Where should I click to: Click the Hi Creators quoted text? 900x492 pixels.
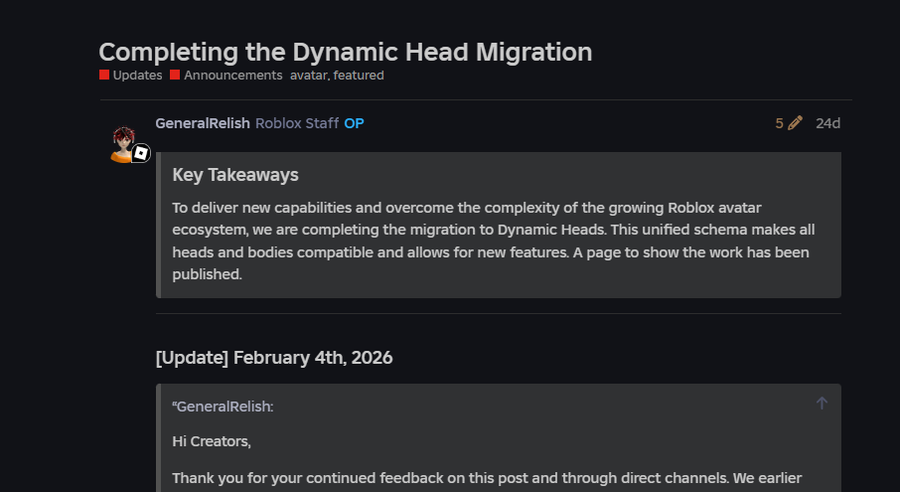tap(211, 441)
